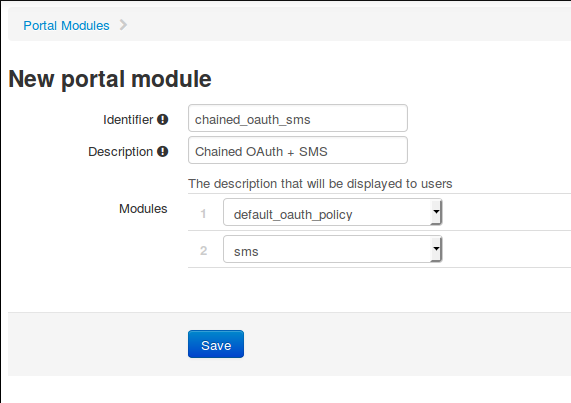Viewport: 571px width, 403px height.
Task: Click help text about description displayed to users
Action: pos(320,184)
